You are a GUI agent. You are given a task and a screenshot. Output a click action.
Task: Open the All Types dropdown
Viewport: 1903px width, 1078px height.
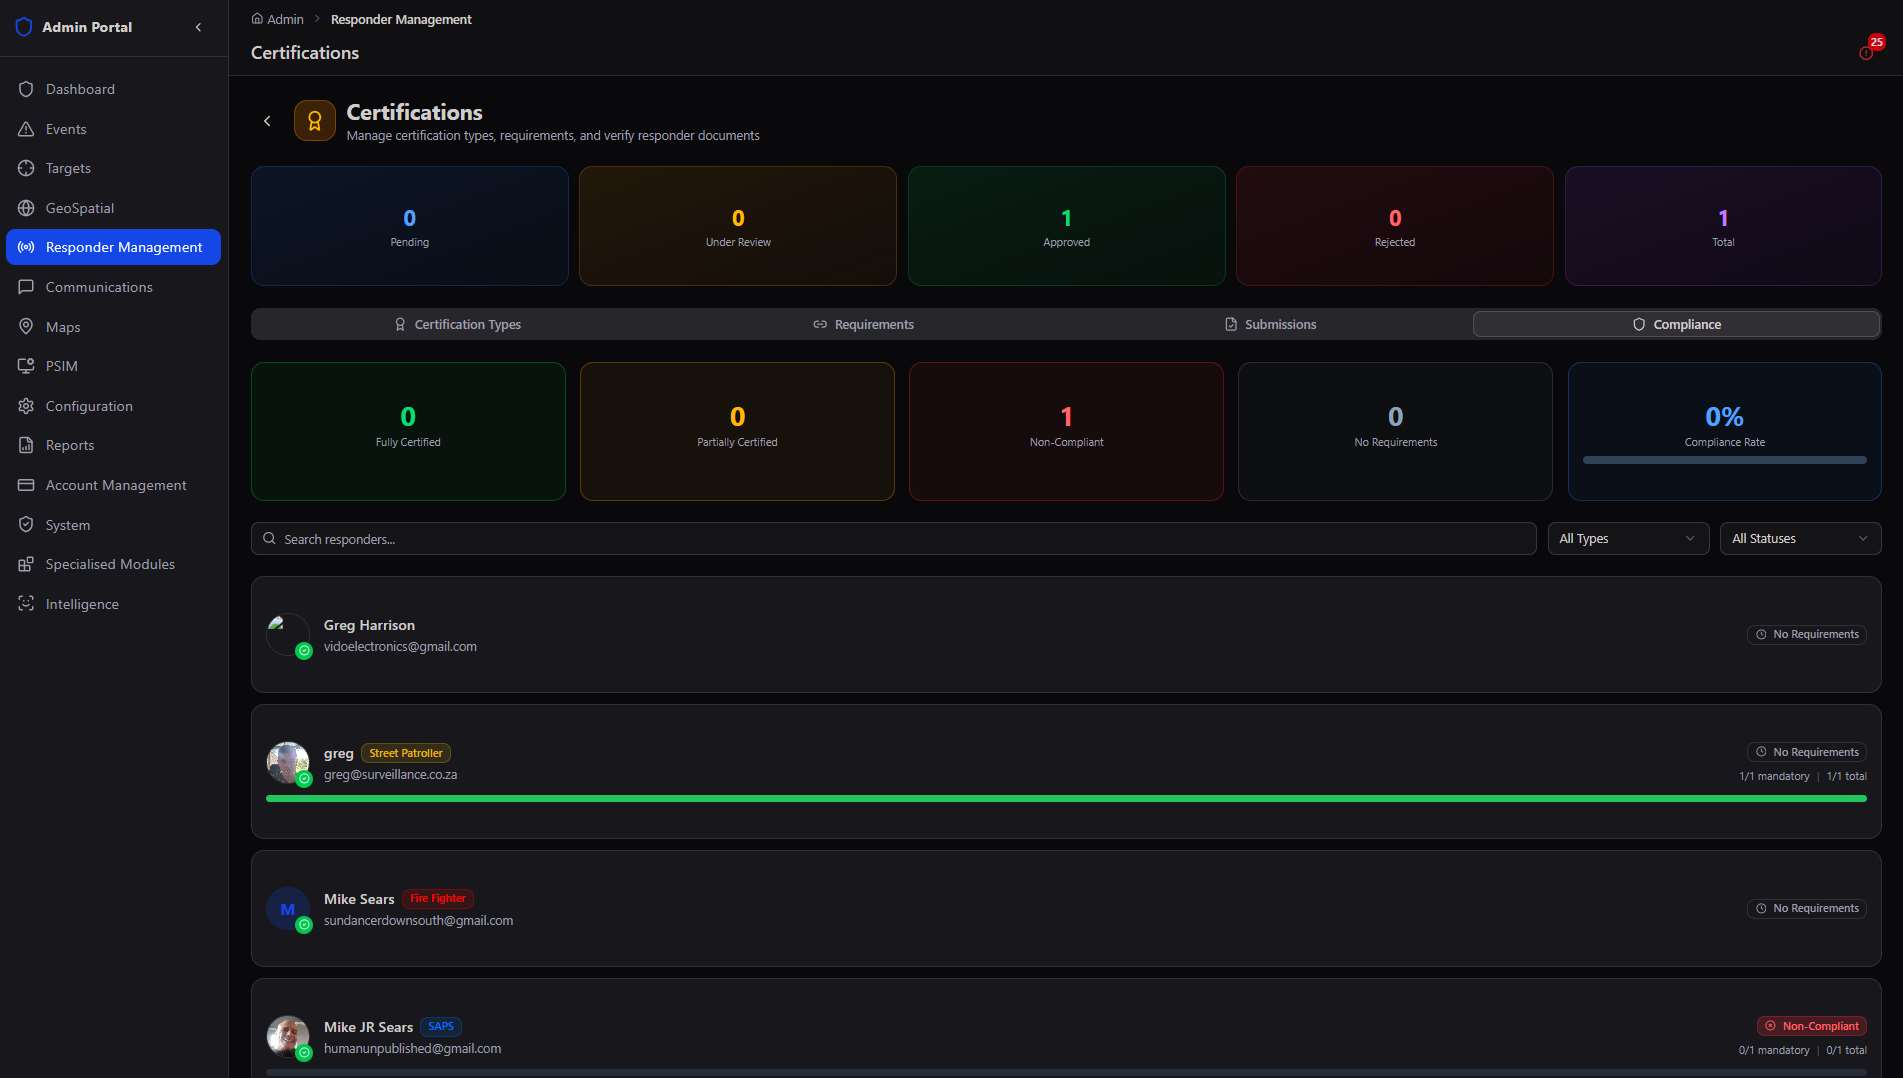click(1628, 539)
